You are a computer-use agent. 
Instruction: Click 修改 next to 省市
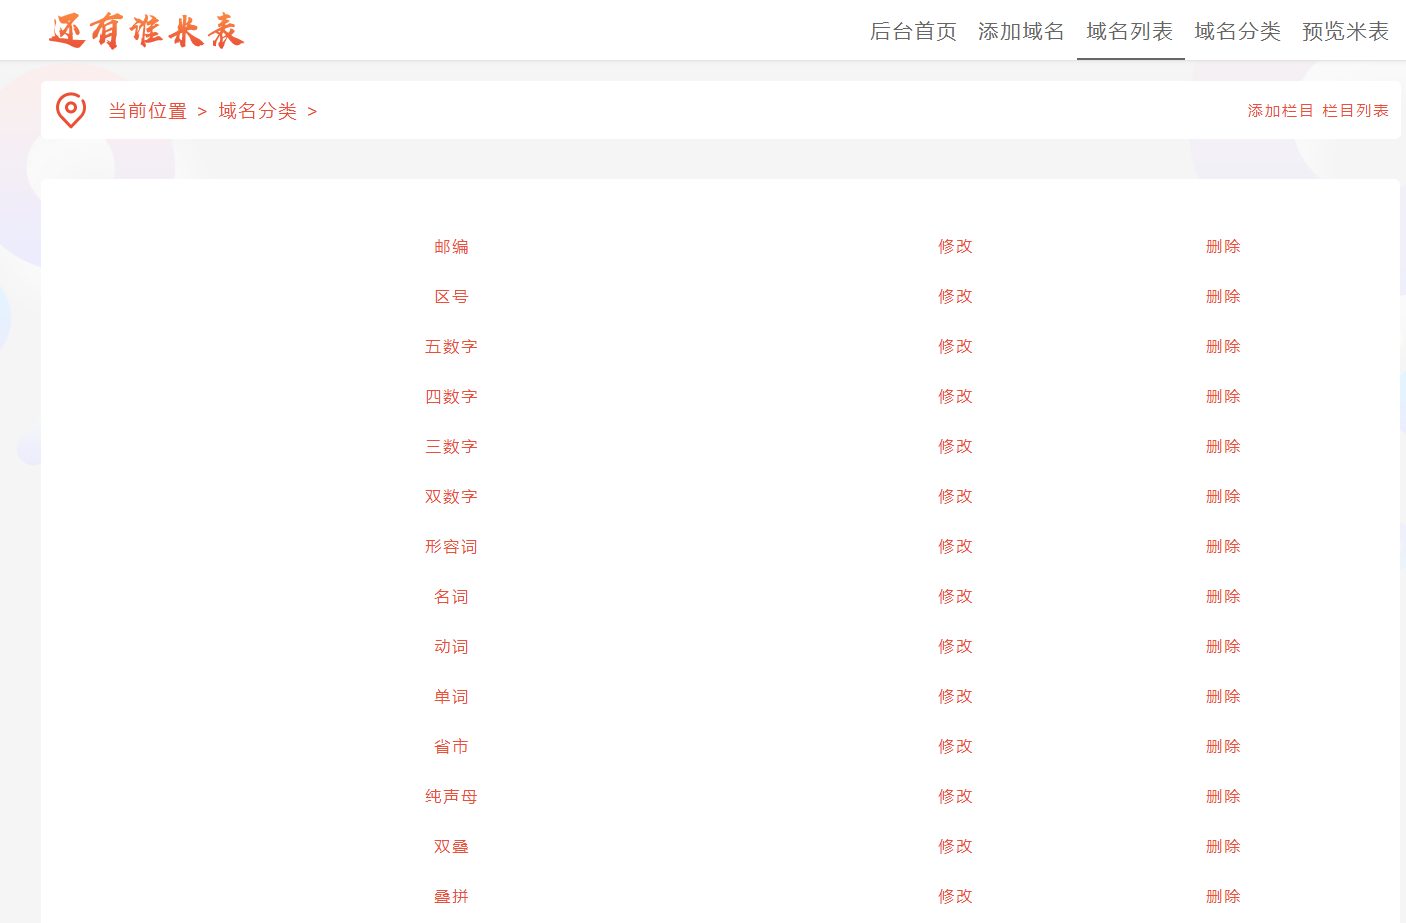[x=955, y=747]
